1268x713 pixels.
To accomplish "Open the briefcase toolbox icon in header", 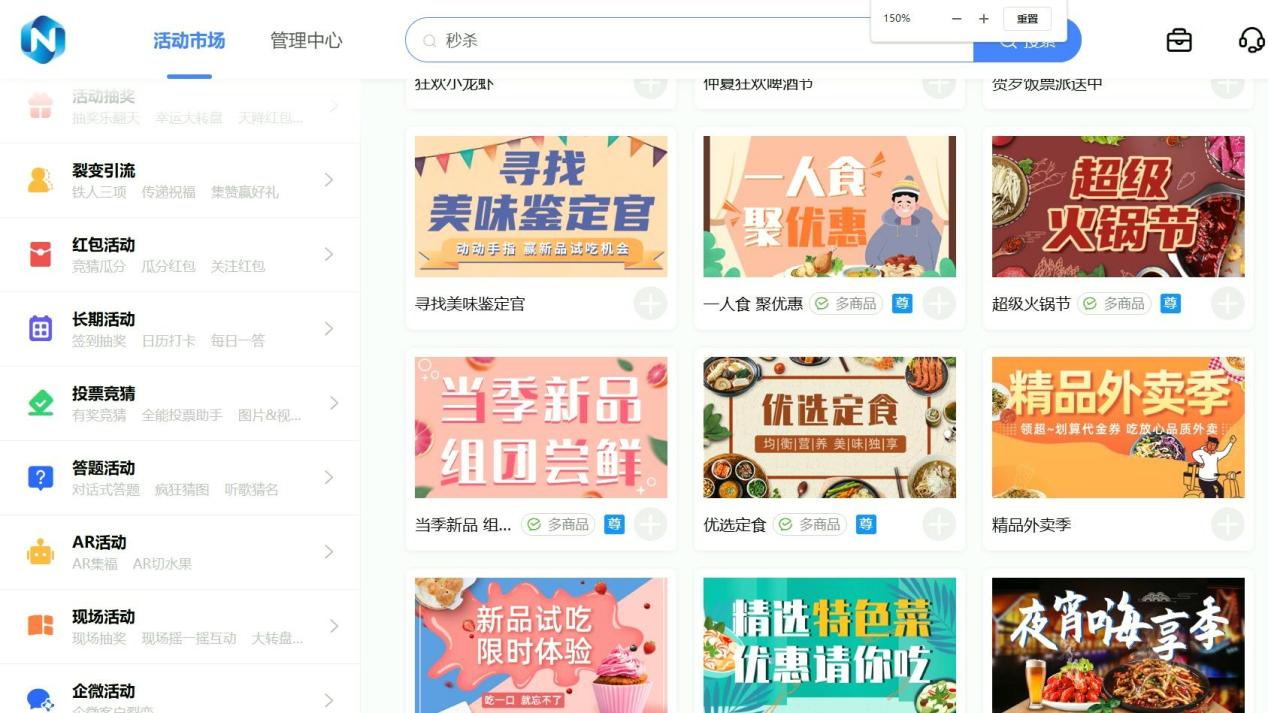I will coord(1179,40).
